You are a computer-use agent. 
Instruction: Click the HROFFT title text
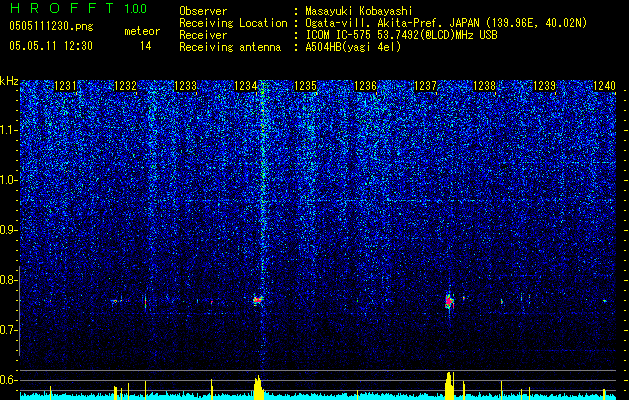62,8
